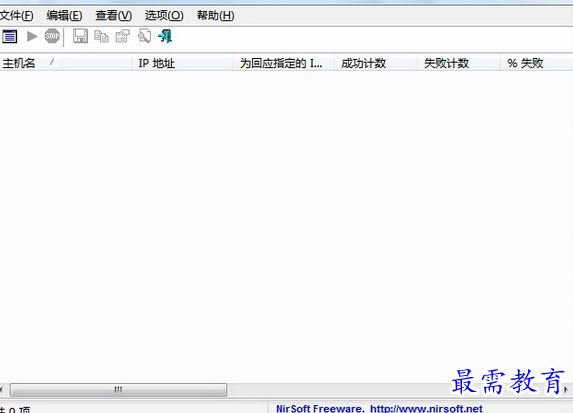Click the STOP sign toolbar icon
The width and height of the screenshot is (573, 413).
(52, 36)
